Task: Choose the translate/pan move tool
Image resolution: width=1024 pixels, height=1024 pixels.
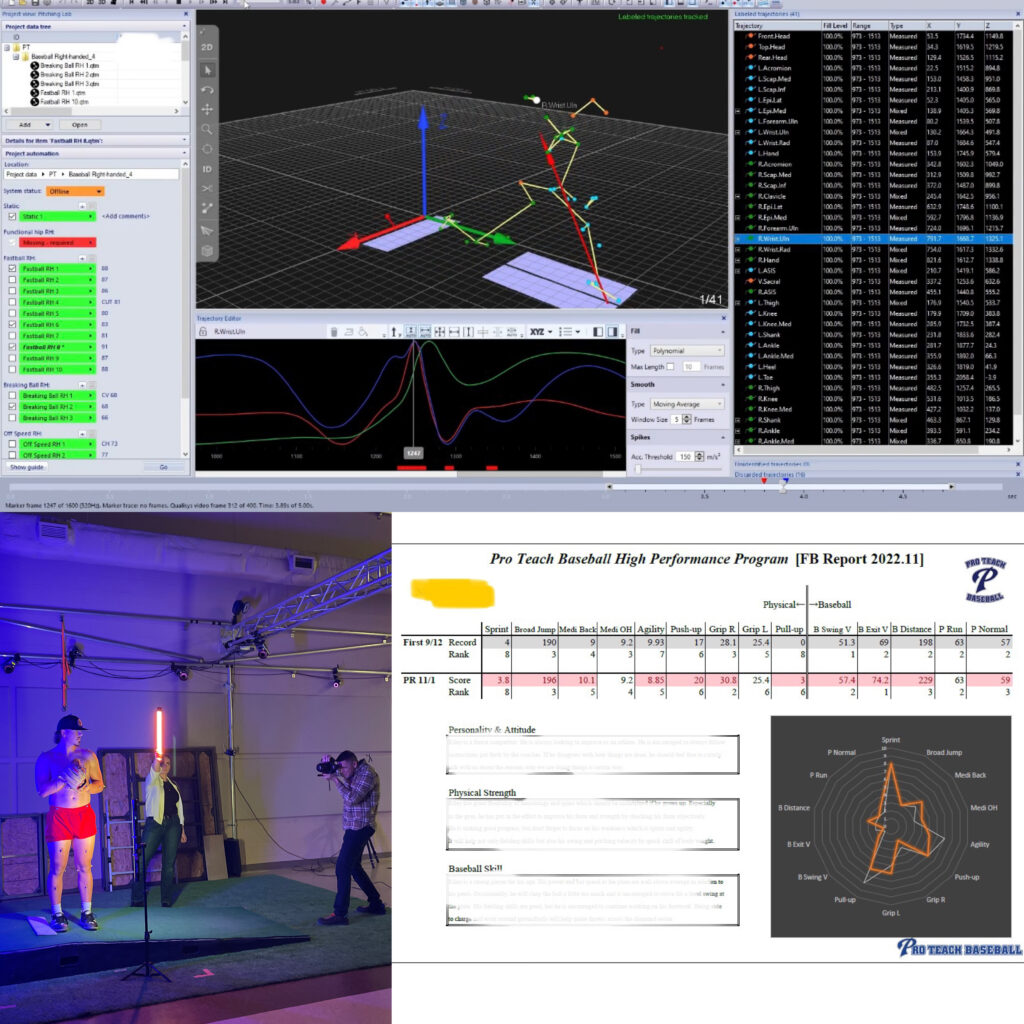Action: click(207, 109)
